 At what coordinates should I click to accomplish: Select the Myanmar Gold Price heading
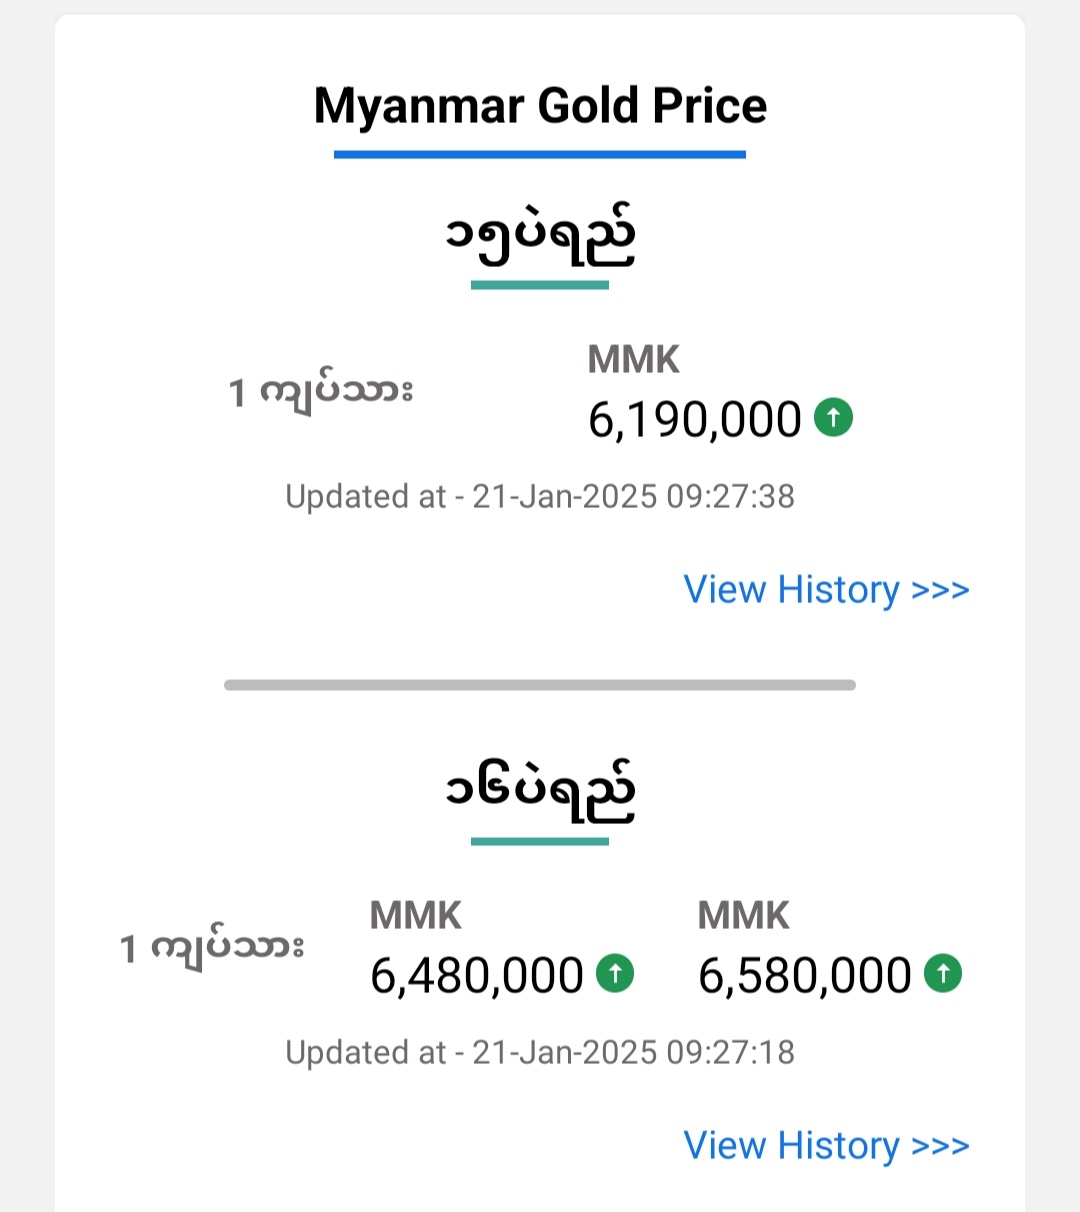(x=540, y=106)
